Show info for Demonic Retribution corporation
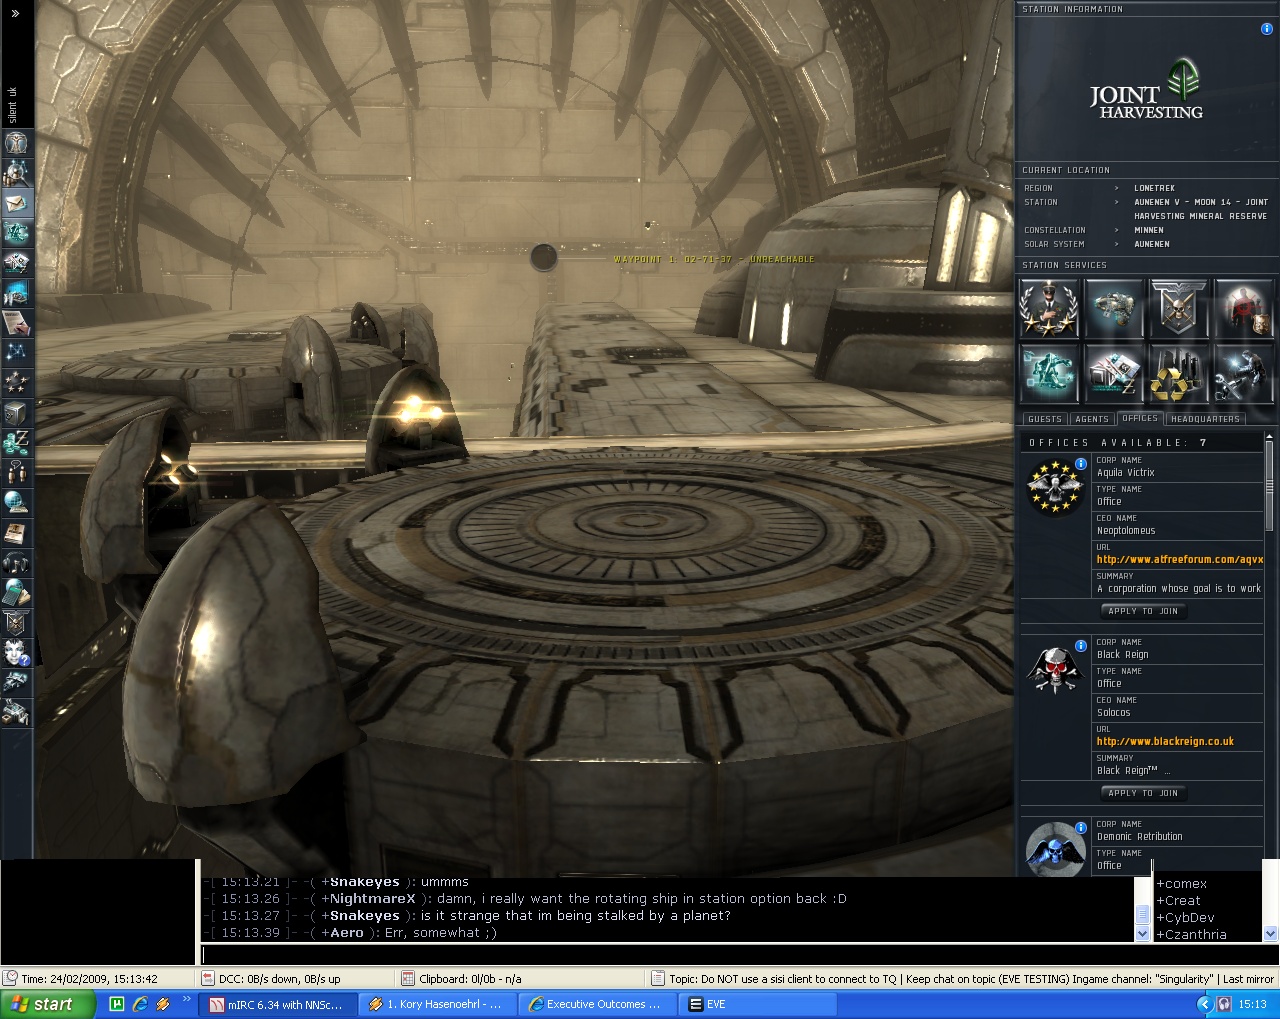The height and width of the screenshot is (1019, 1280). (x=1081, y=827)
